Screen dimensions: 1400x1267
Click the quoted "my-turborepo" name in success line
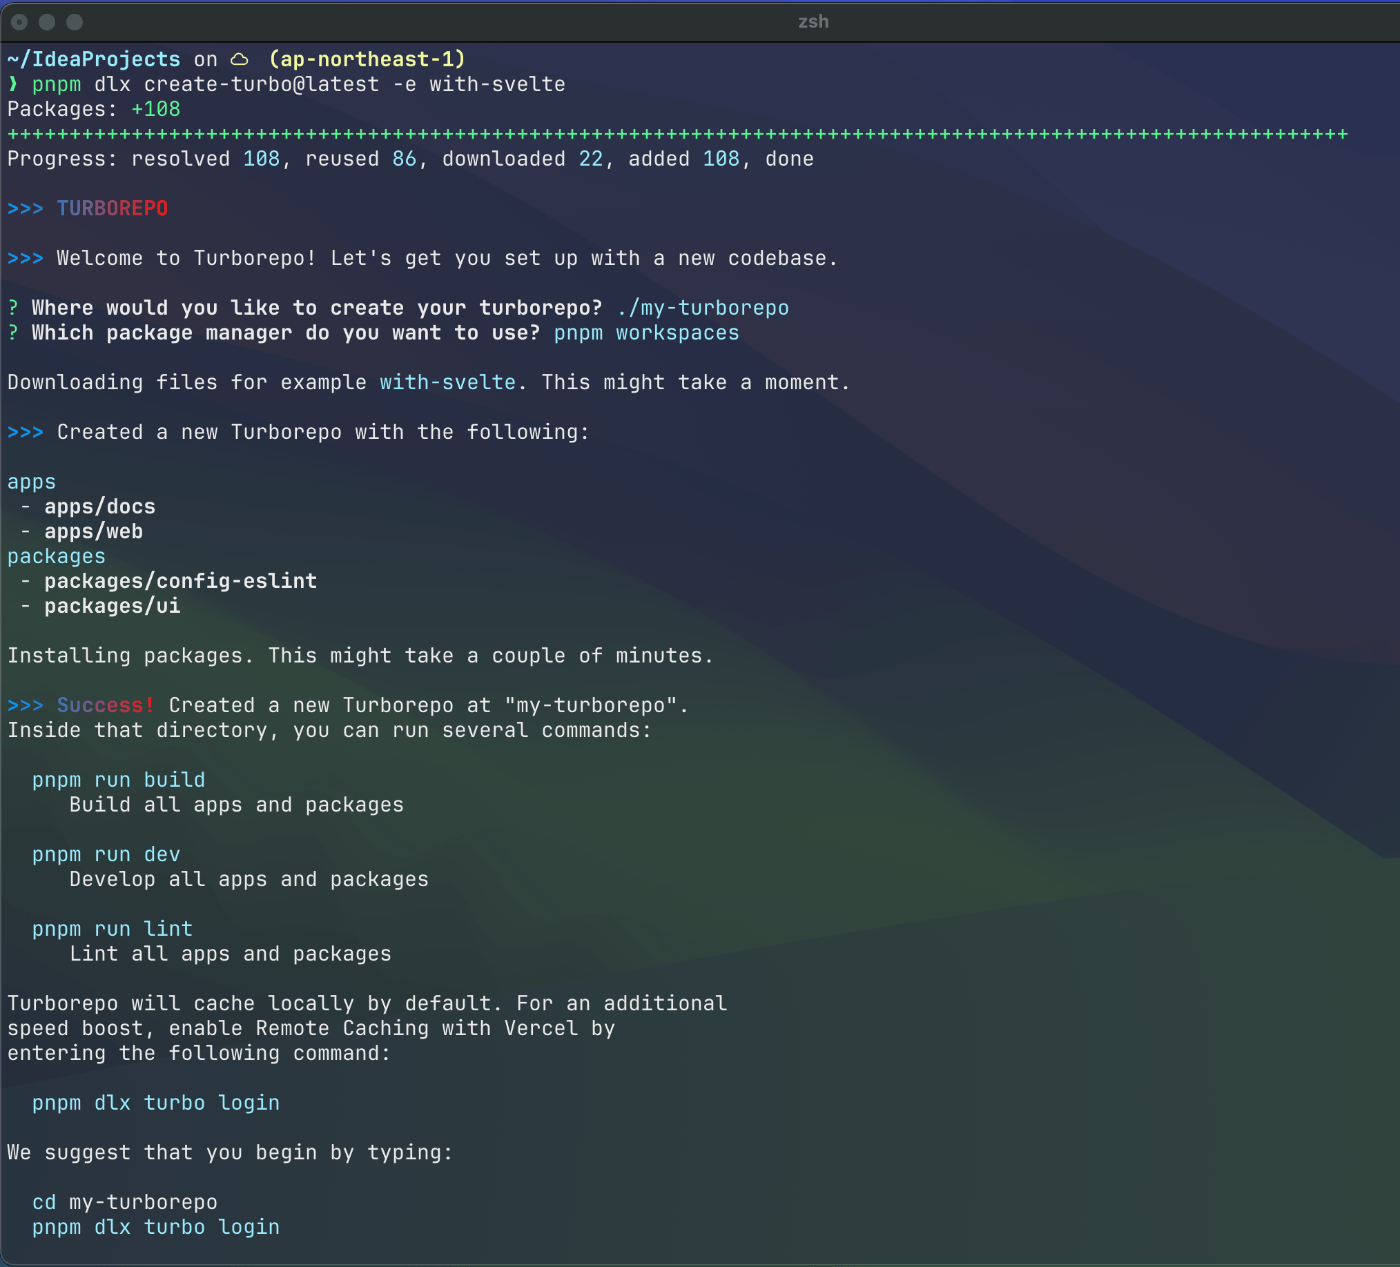tap(591, 705)
